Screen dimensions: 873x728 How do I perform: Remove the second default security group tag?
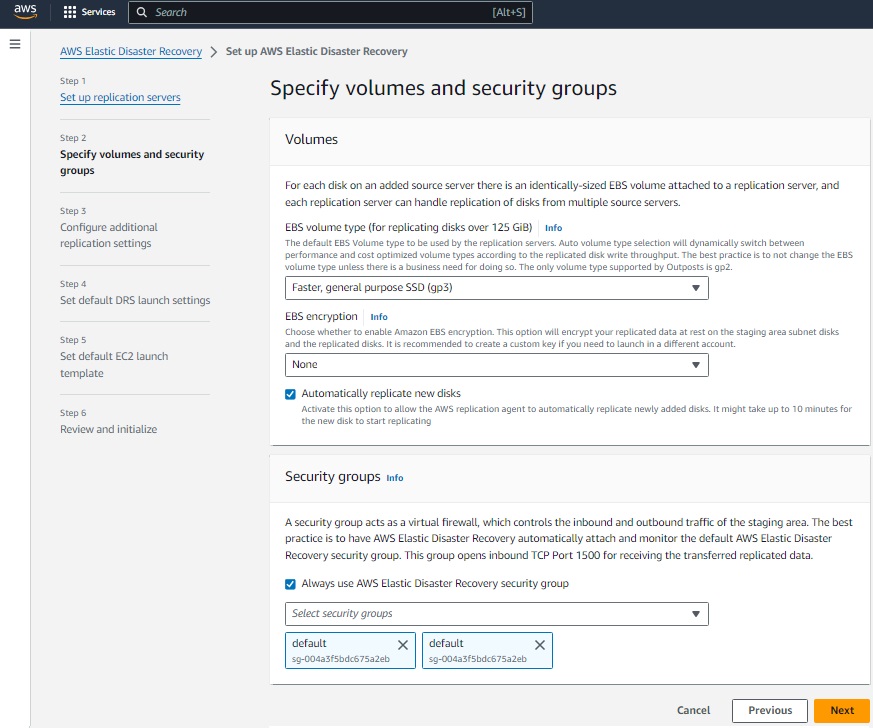pyautogui.click(x=540, y=645)
